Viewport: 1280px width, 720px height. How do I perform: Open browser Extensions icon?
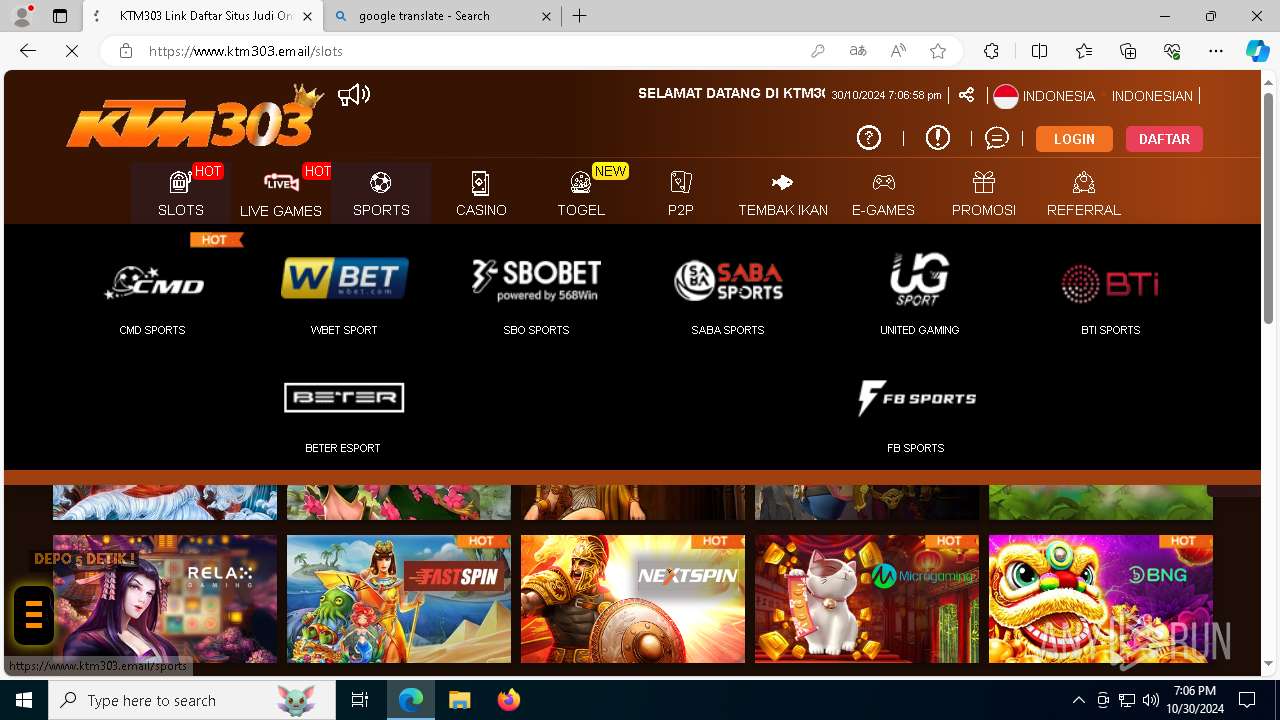[991, 51]
